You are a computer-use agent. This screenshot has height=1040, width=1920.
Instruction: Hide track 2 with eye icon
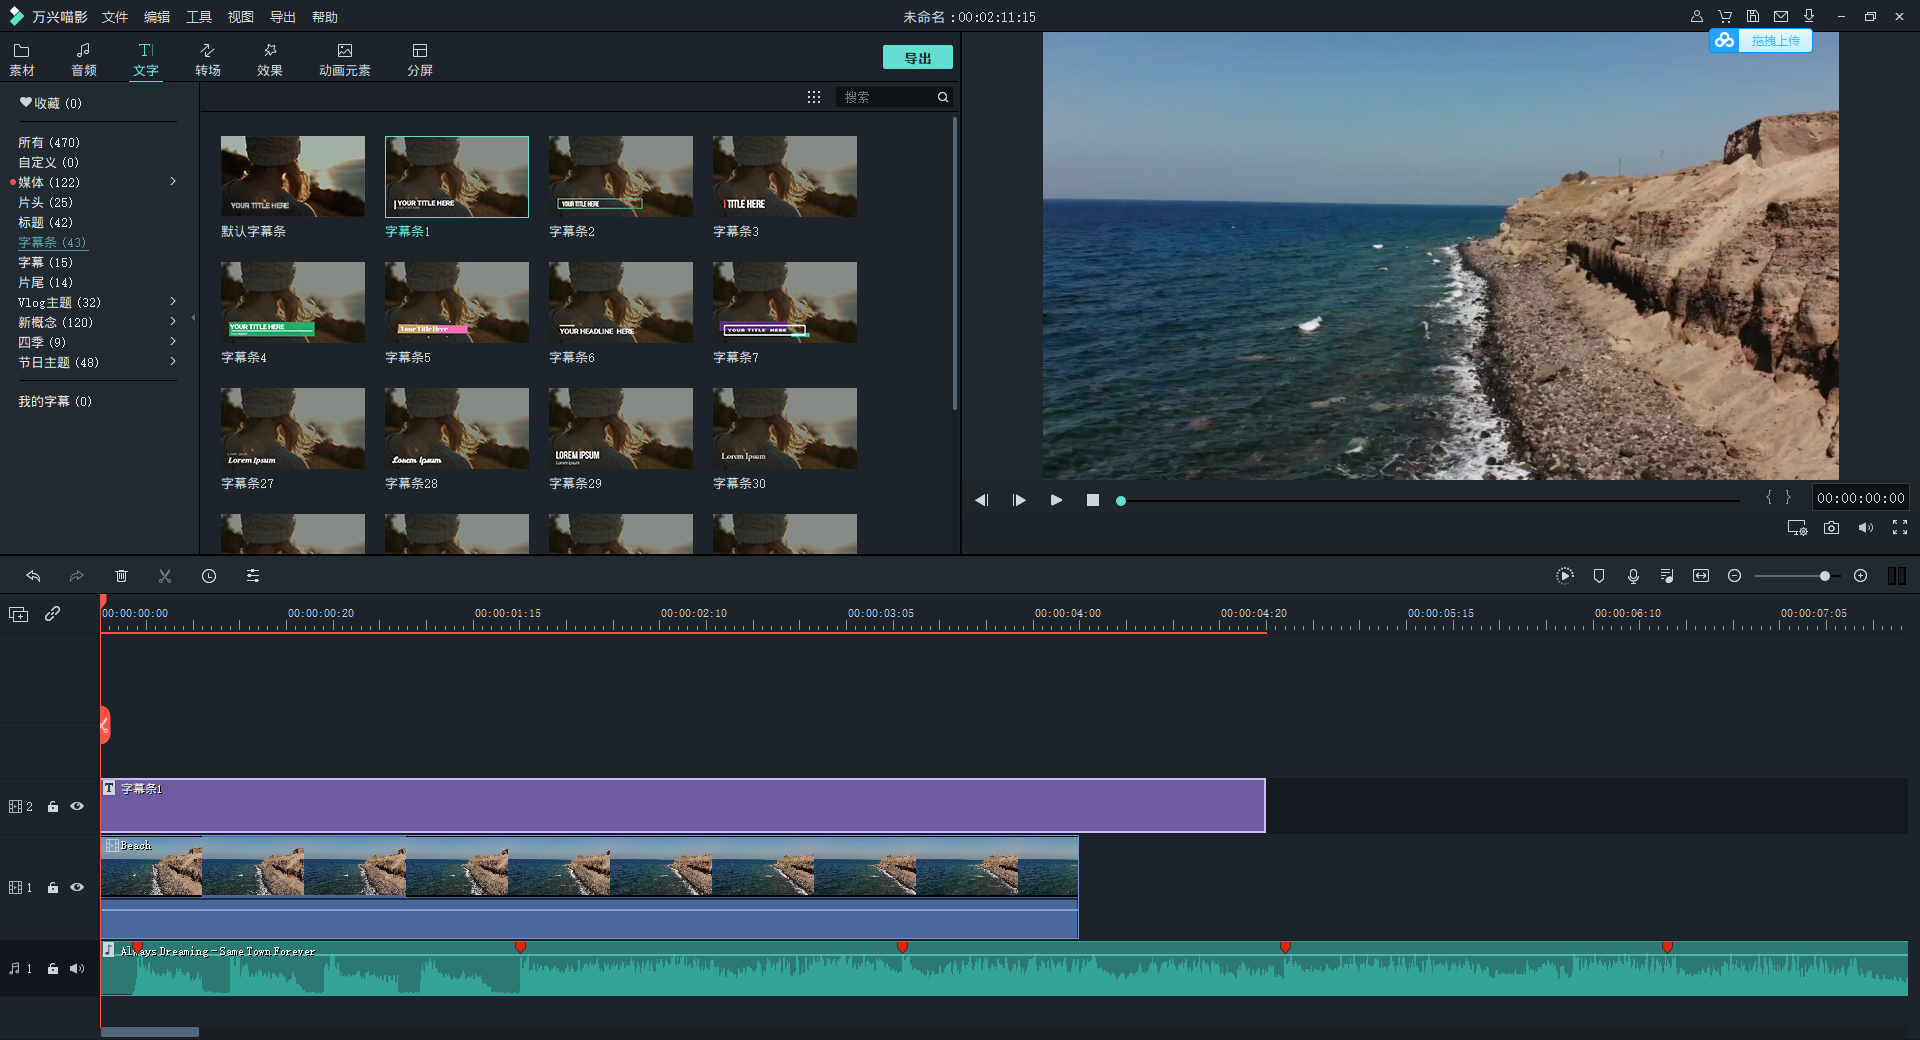(x=77, y=806)
